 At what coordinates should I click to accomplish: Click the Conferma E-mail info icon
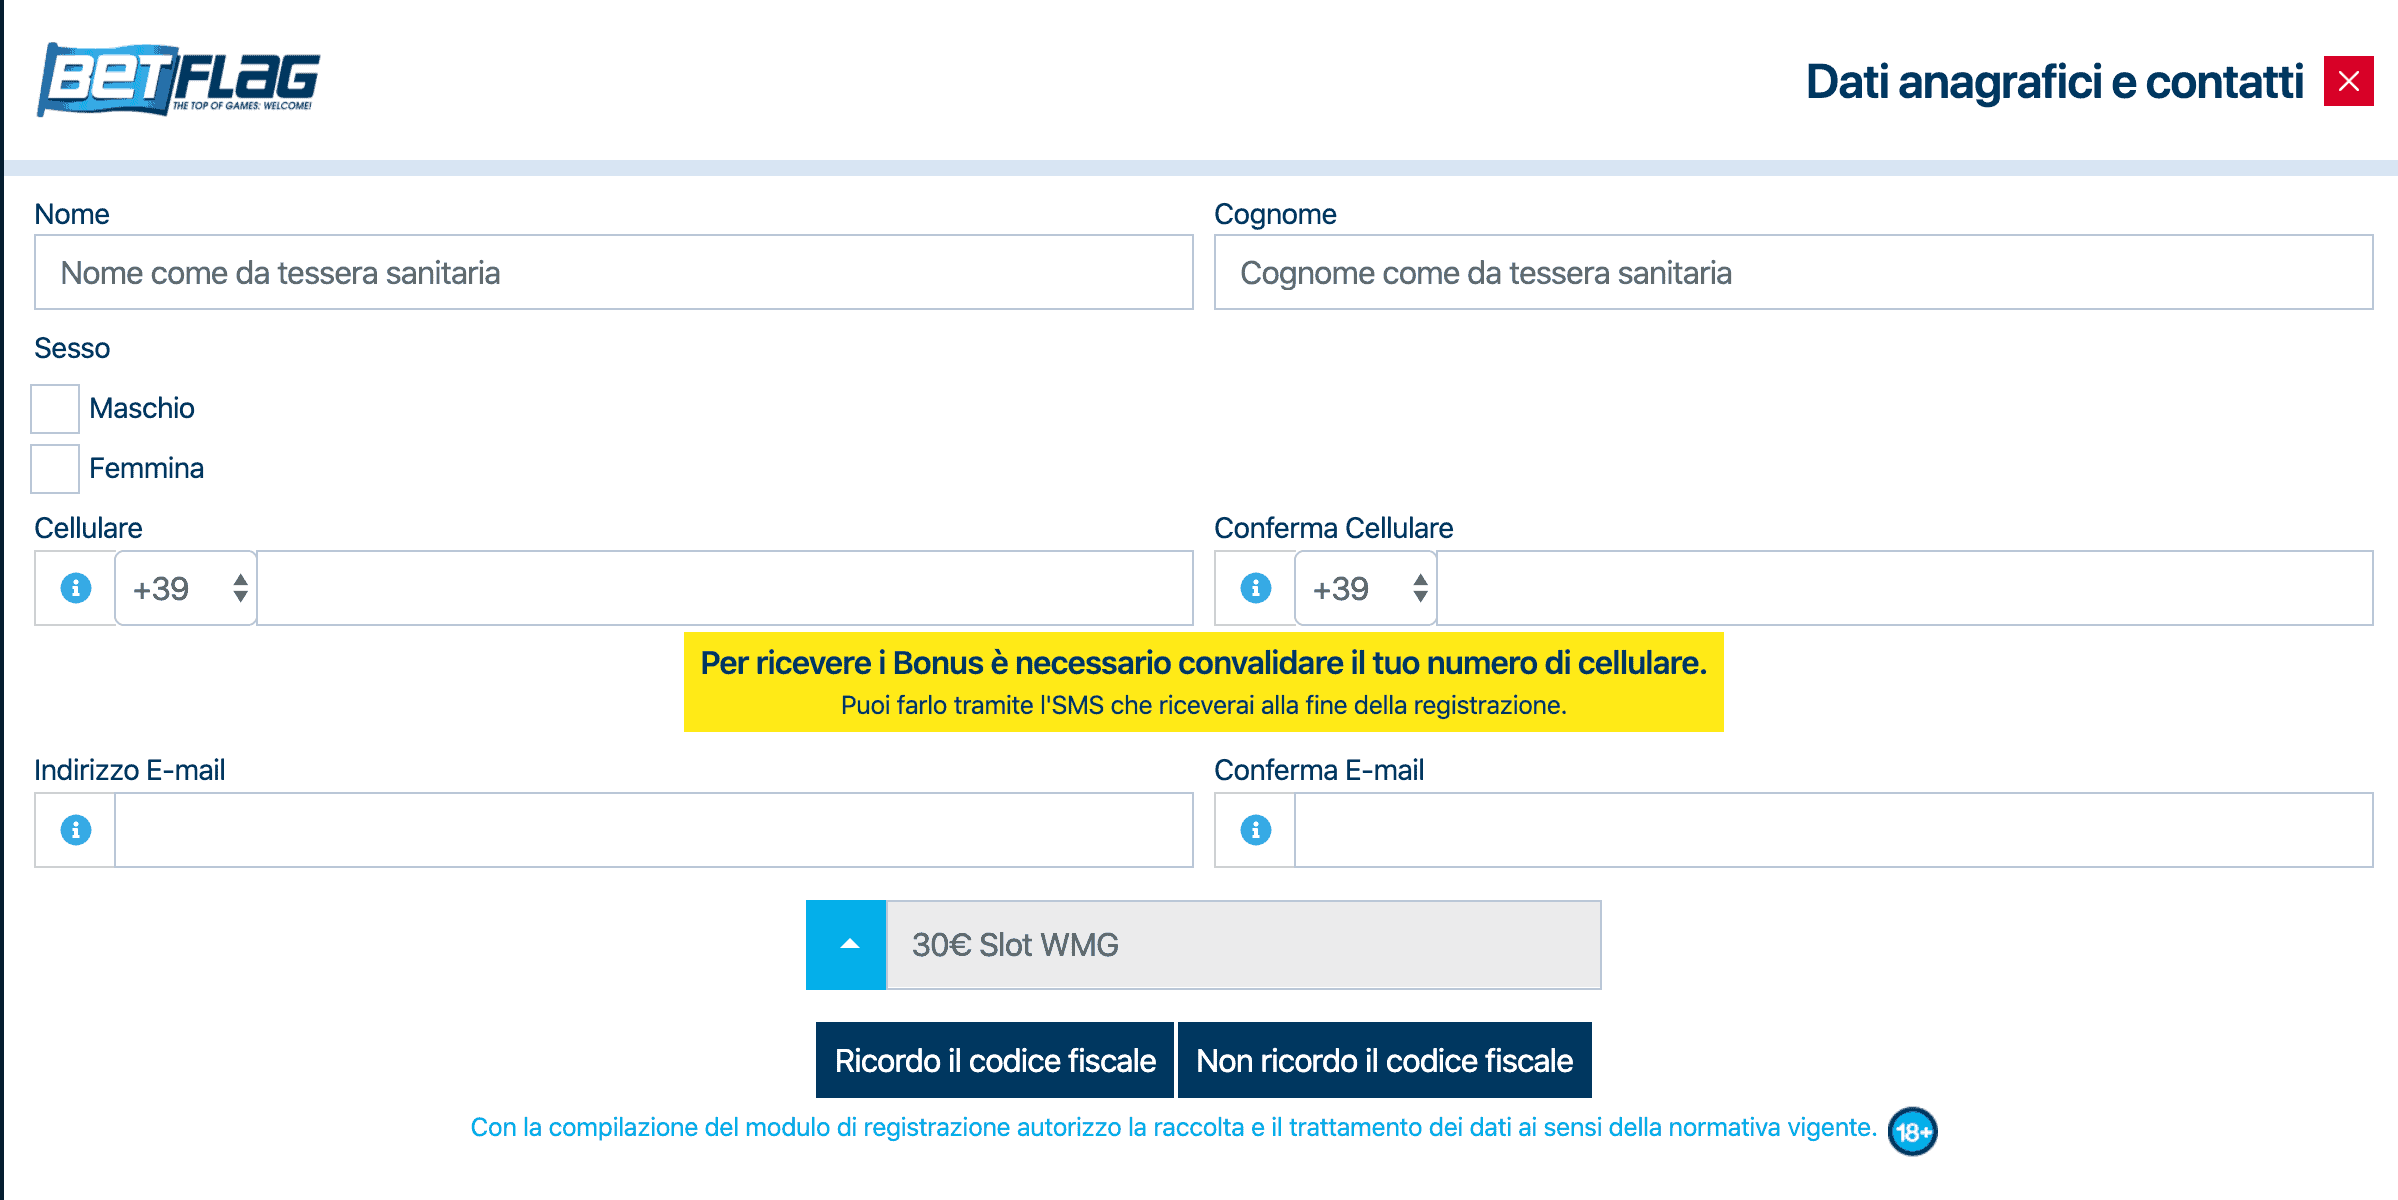tap(1256, 830)
